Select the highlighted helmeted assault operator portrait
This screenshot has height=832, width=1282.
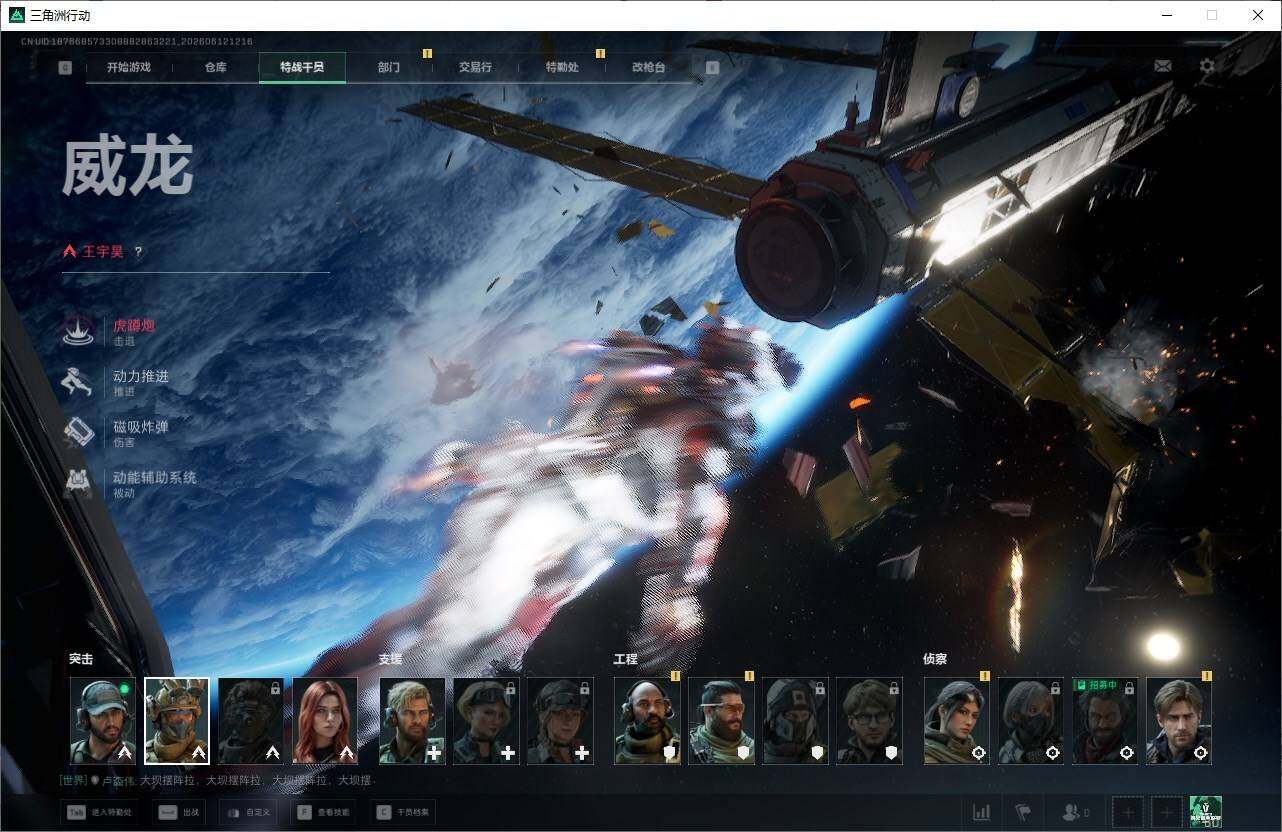(x=177, y=721)
